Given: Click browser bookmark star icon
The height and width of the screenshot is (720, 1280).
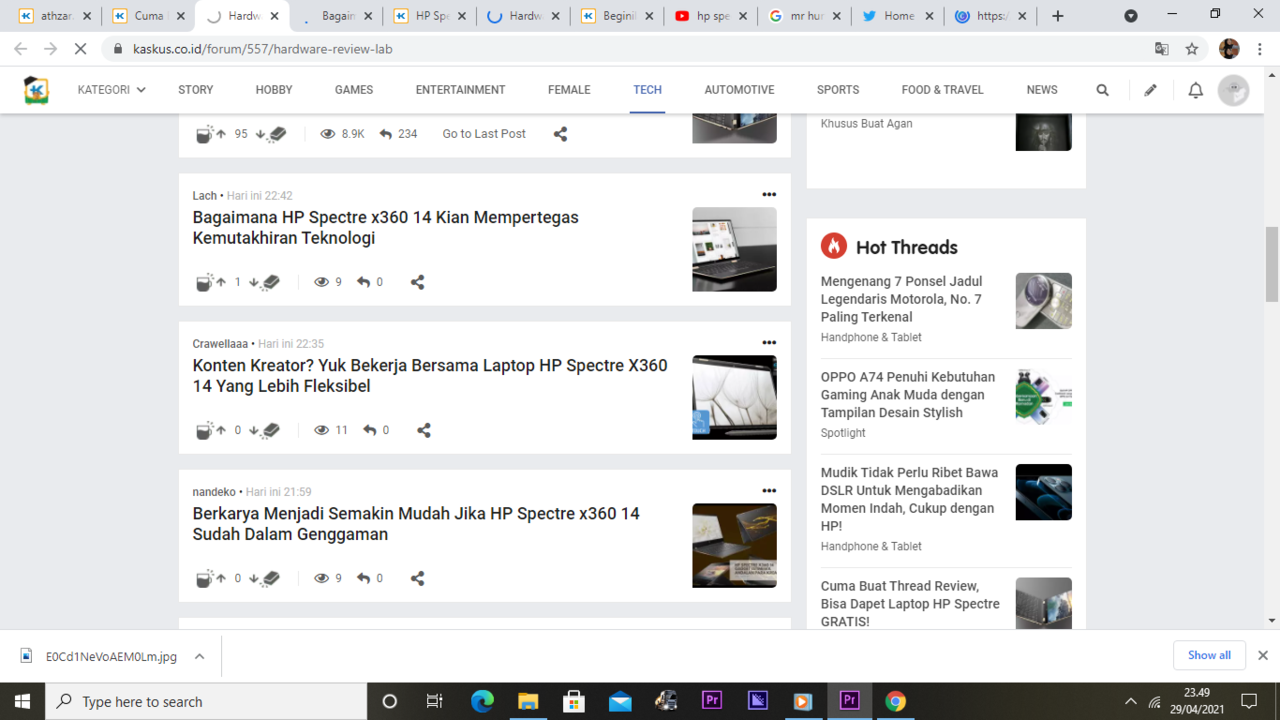Looking at the screenshot, I should tap(1192, 49).
